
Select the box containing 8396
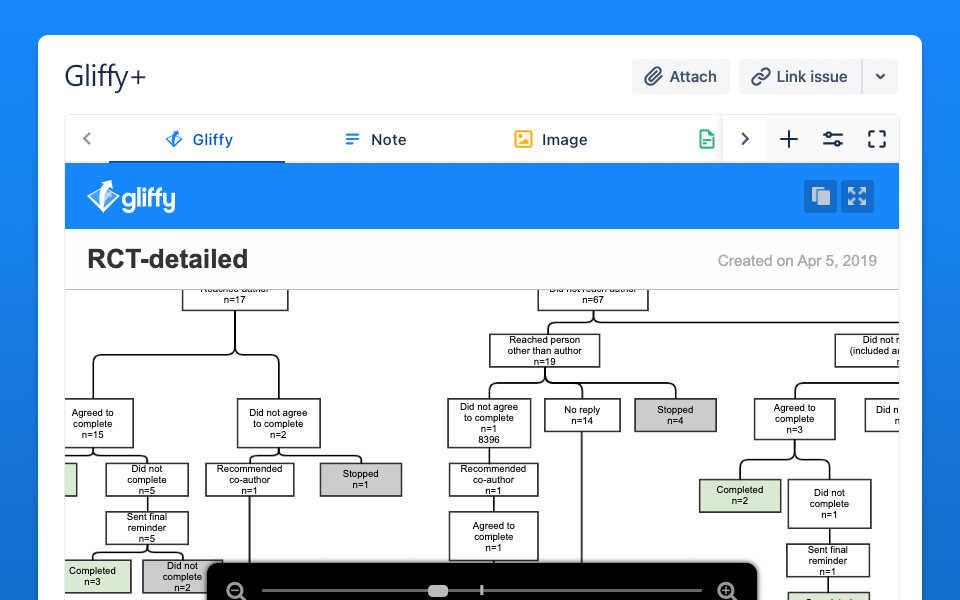click(489, 423)
